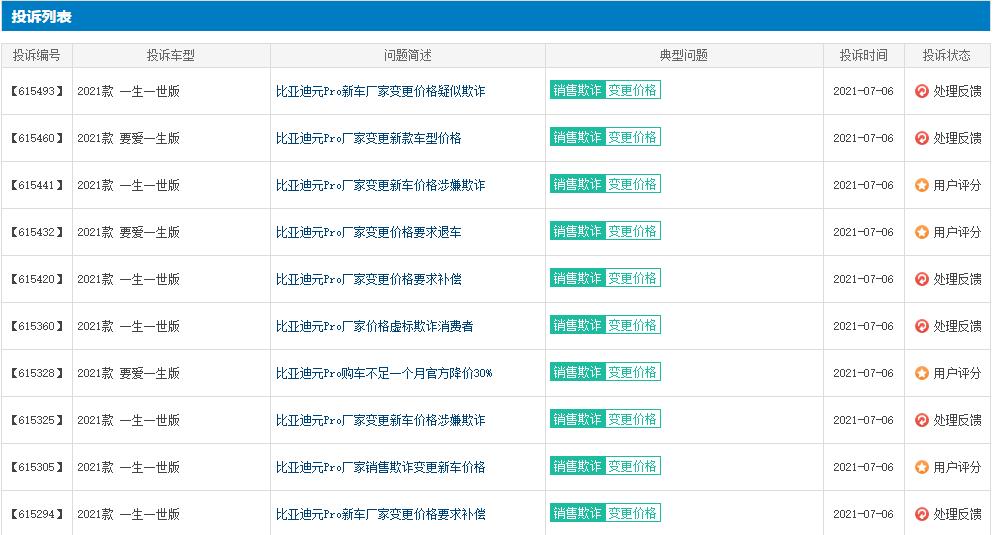Screen dimensions: 993x535
Task: Open complaint 比亚迪元Pro厂家变更价格要求补偿
Action: [369, 279]
